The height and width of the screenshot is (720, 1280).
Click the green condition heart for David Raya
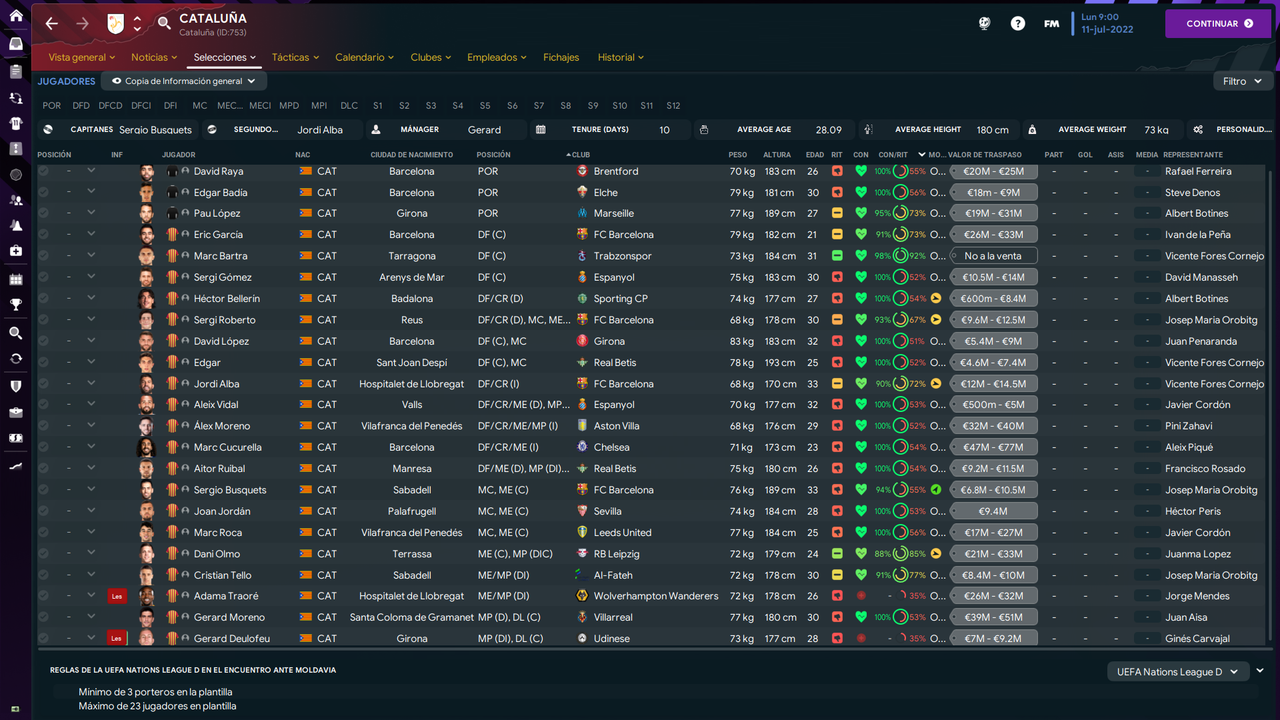coord(861,171)
